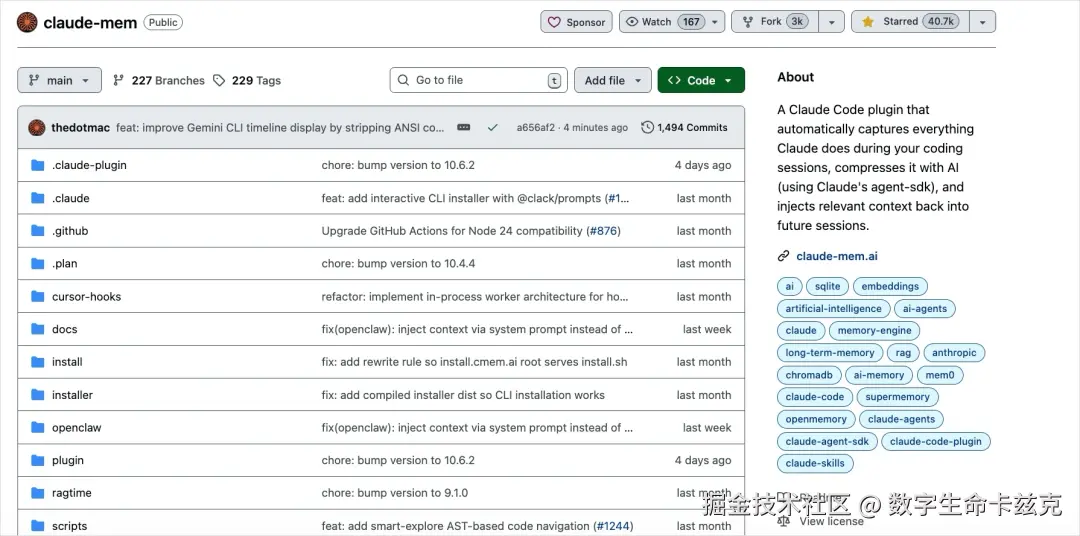
Task: Open the main branch selector dropdown
Action: [x=59, y=80]
